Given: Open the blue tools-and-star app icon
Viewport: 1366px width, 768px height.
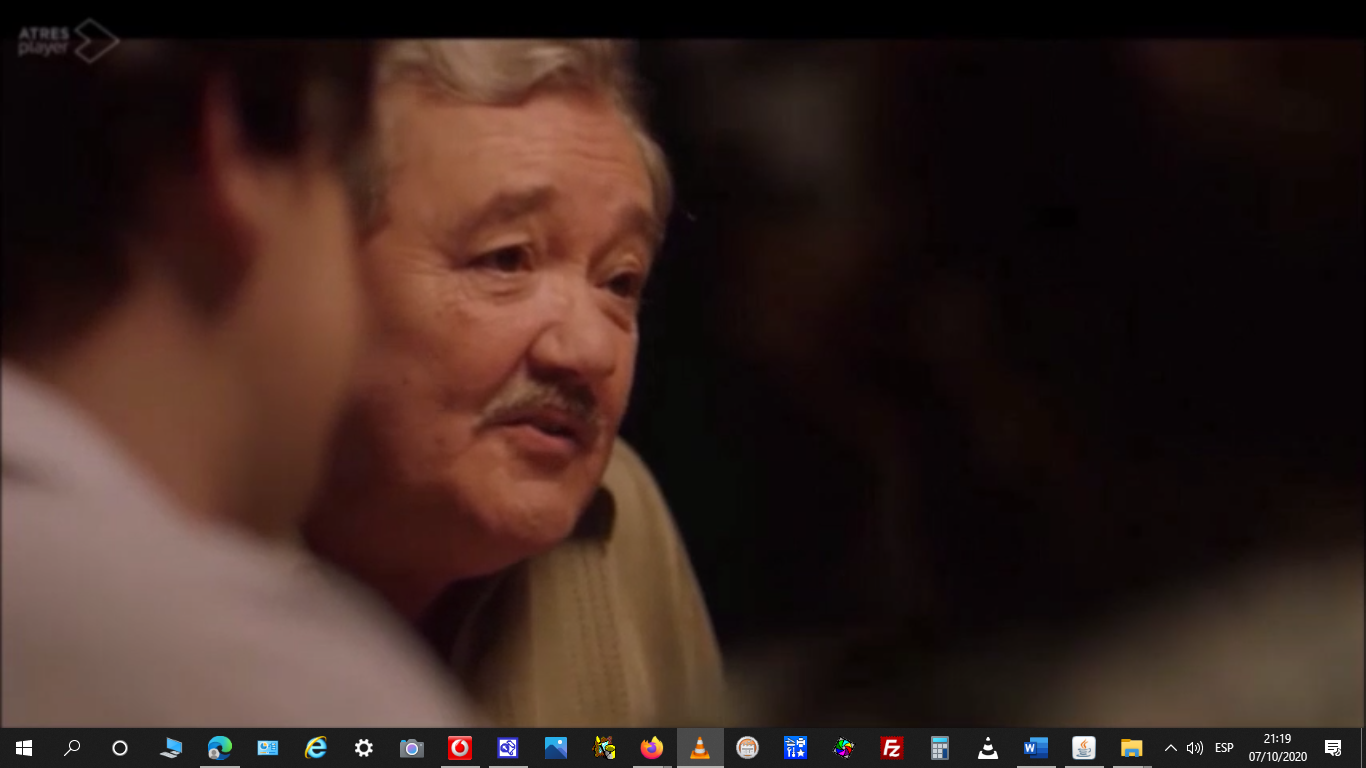Looking at the screenshot, I should [796, 748].
